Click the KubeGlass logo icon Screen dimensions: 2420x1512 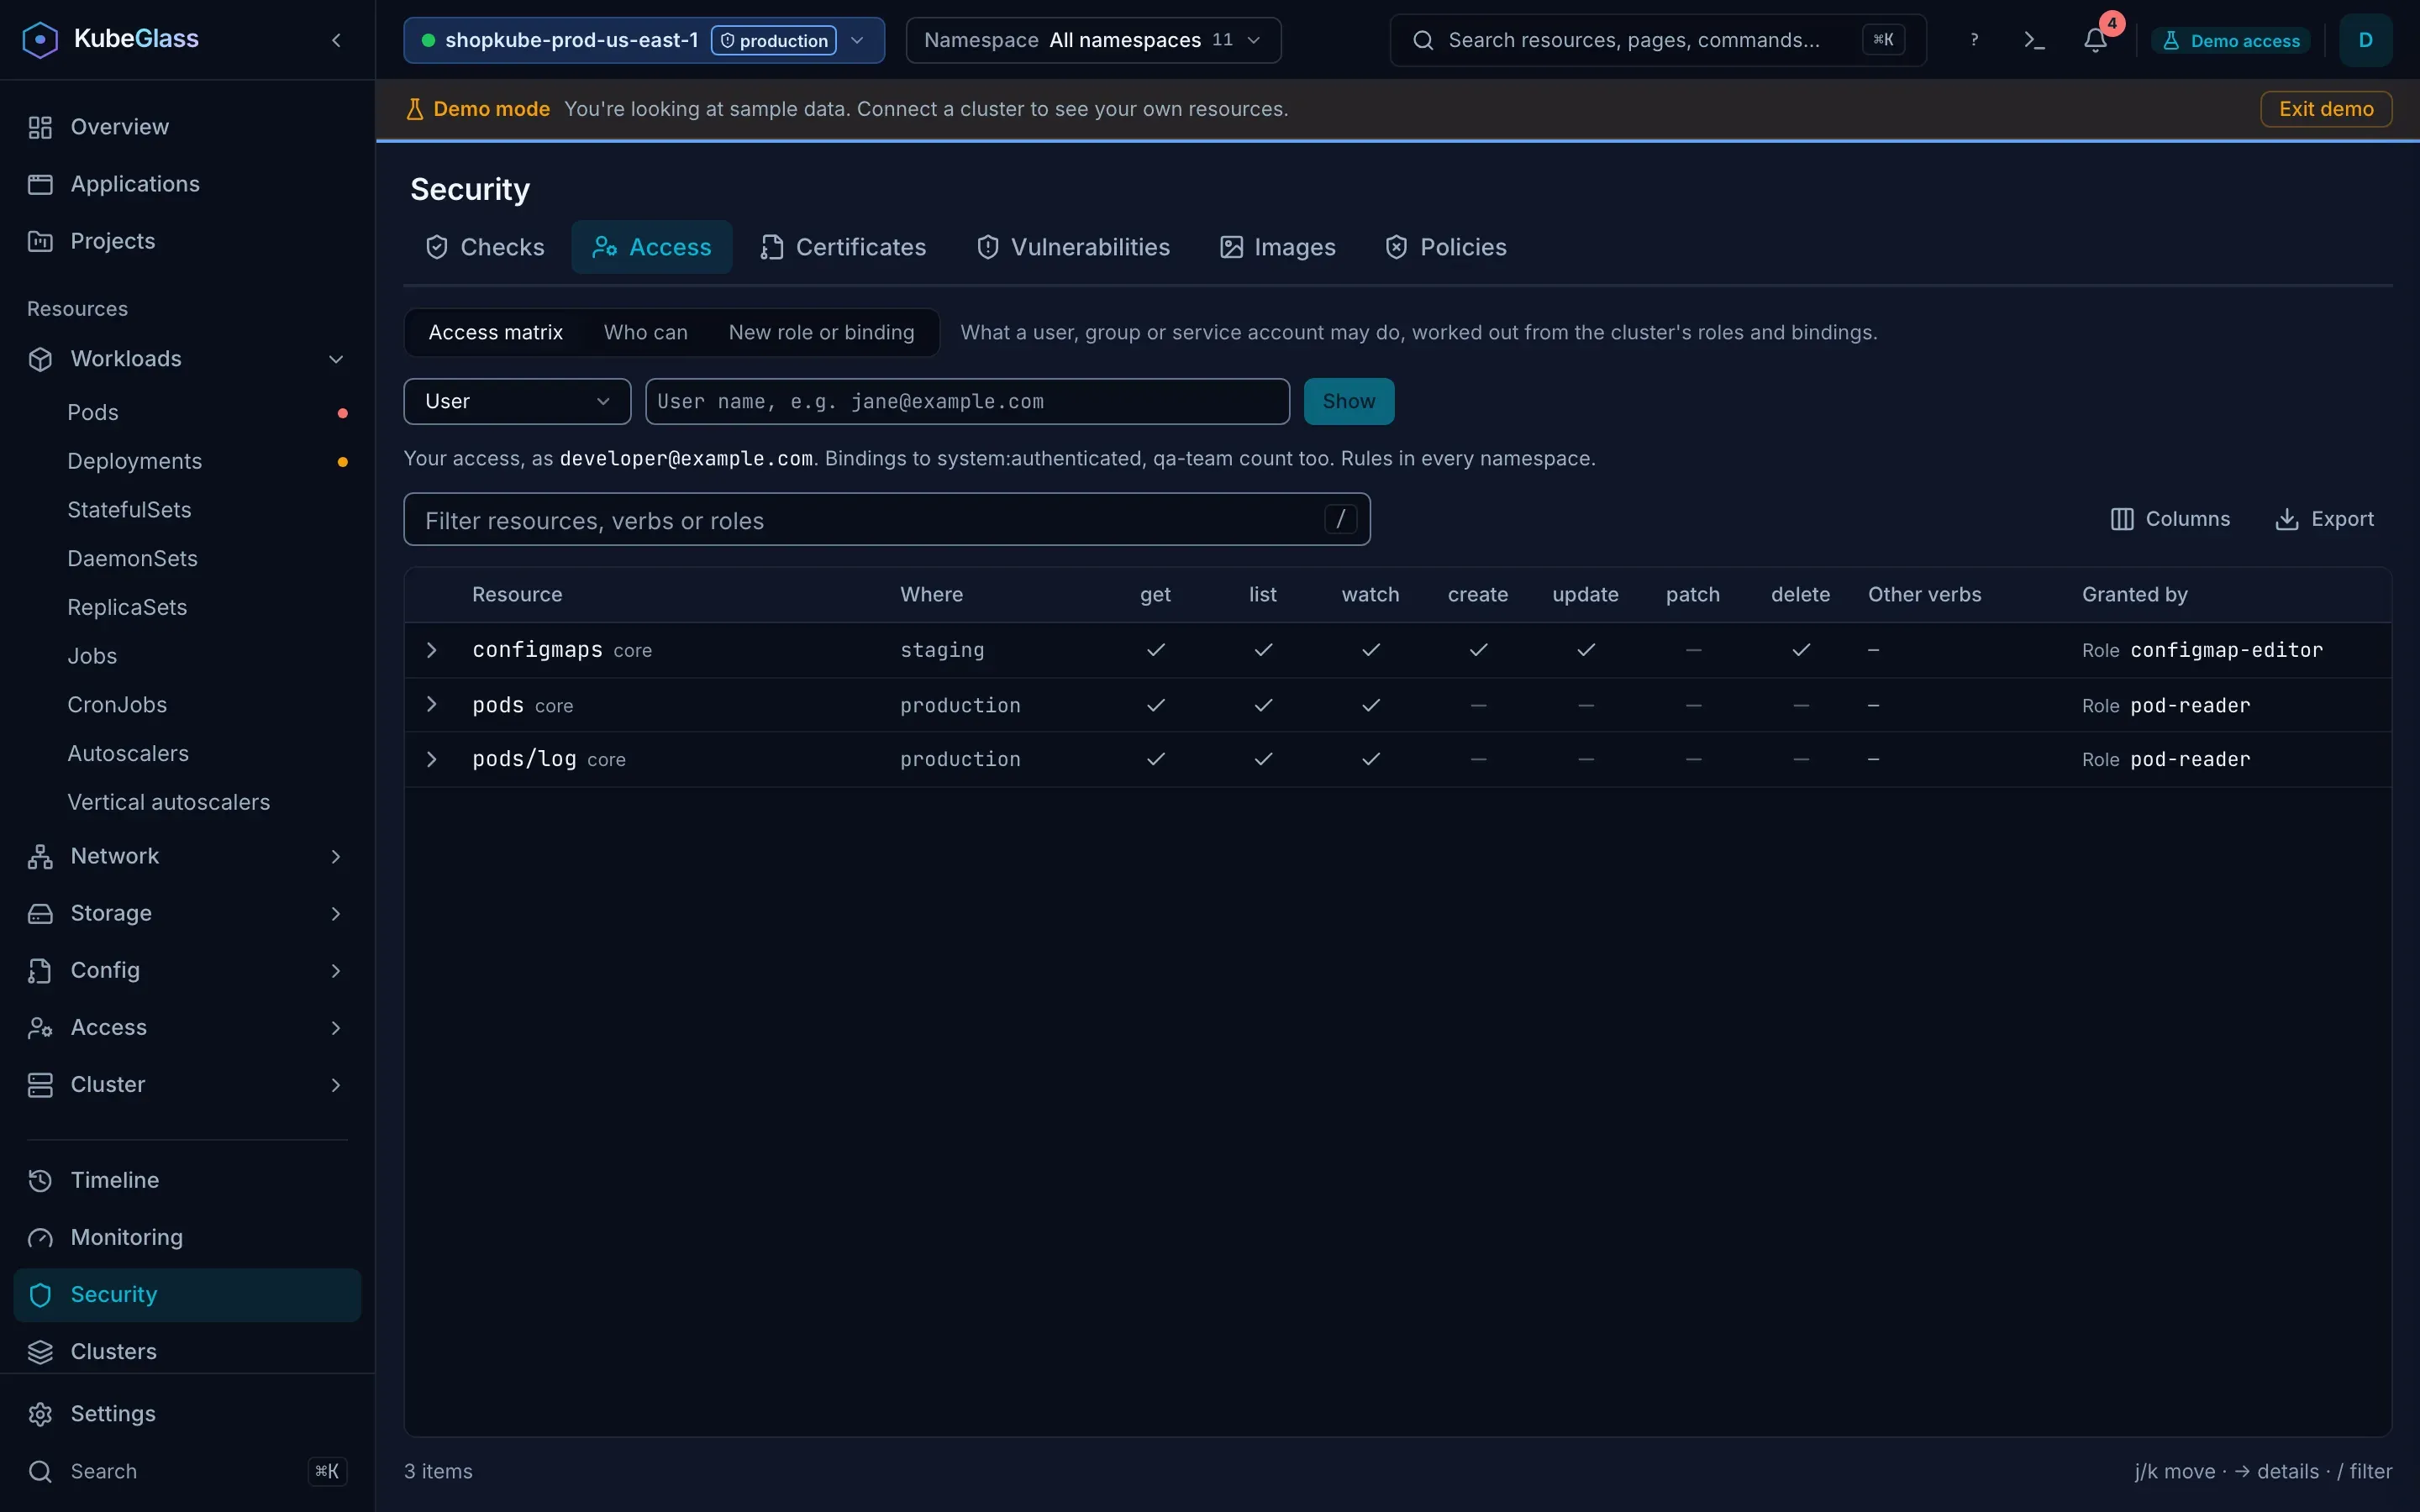[40, 39]
